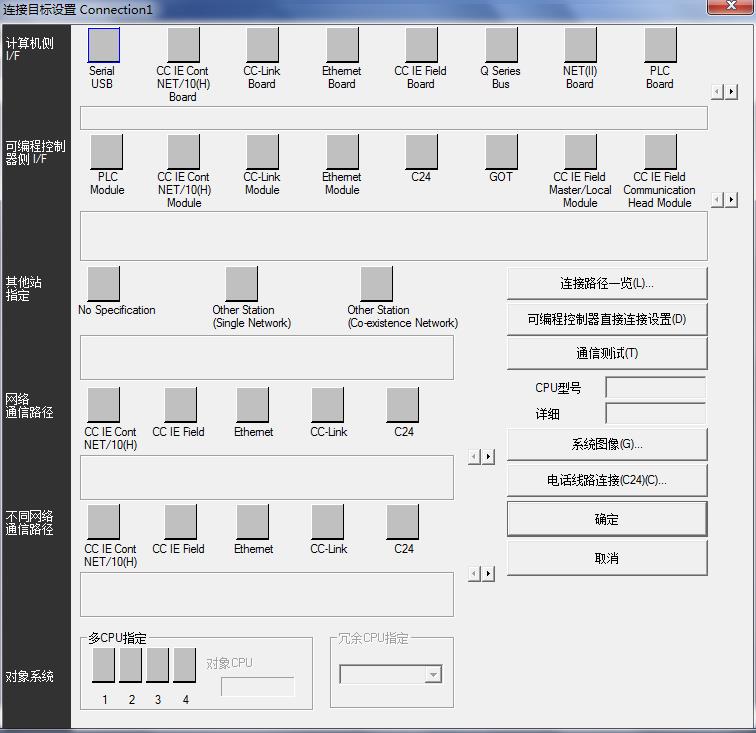Select the GOT interface icon
This screenshot has width=756, height=733.
tap(501, 151)
